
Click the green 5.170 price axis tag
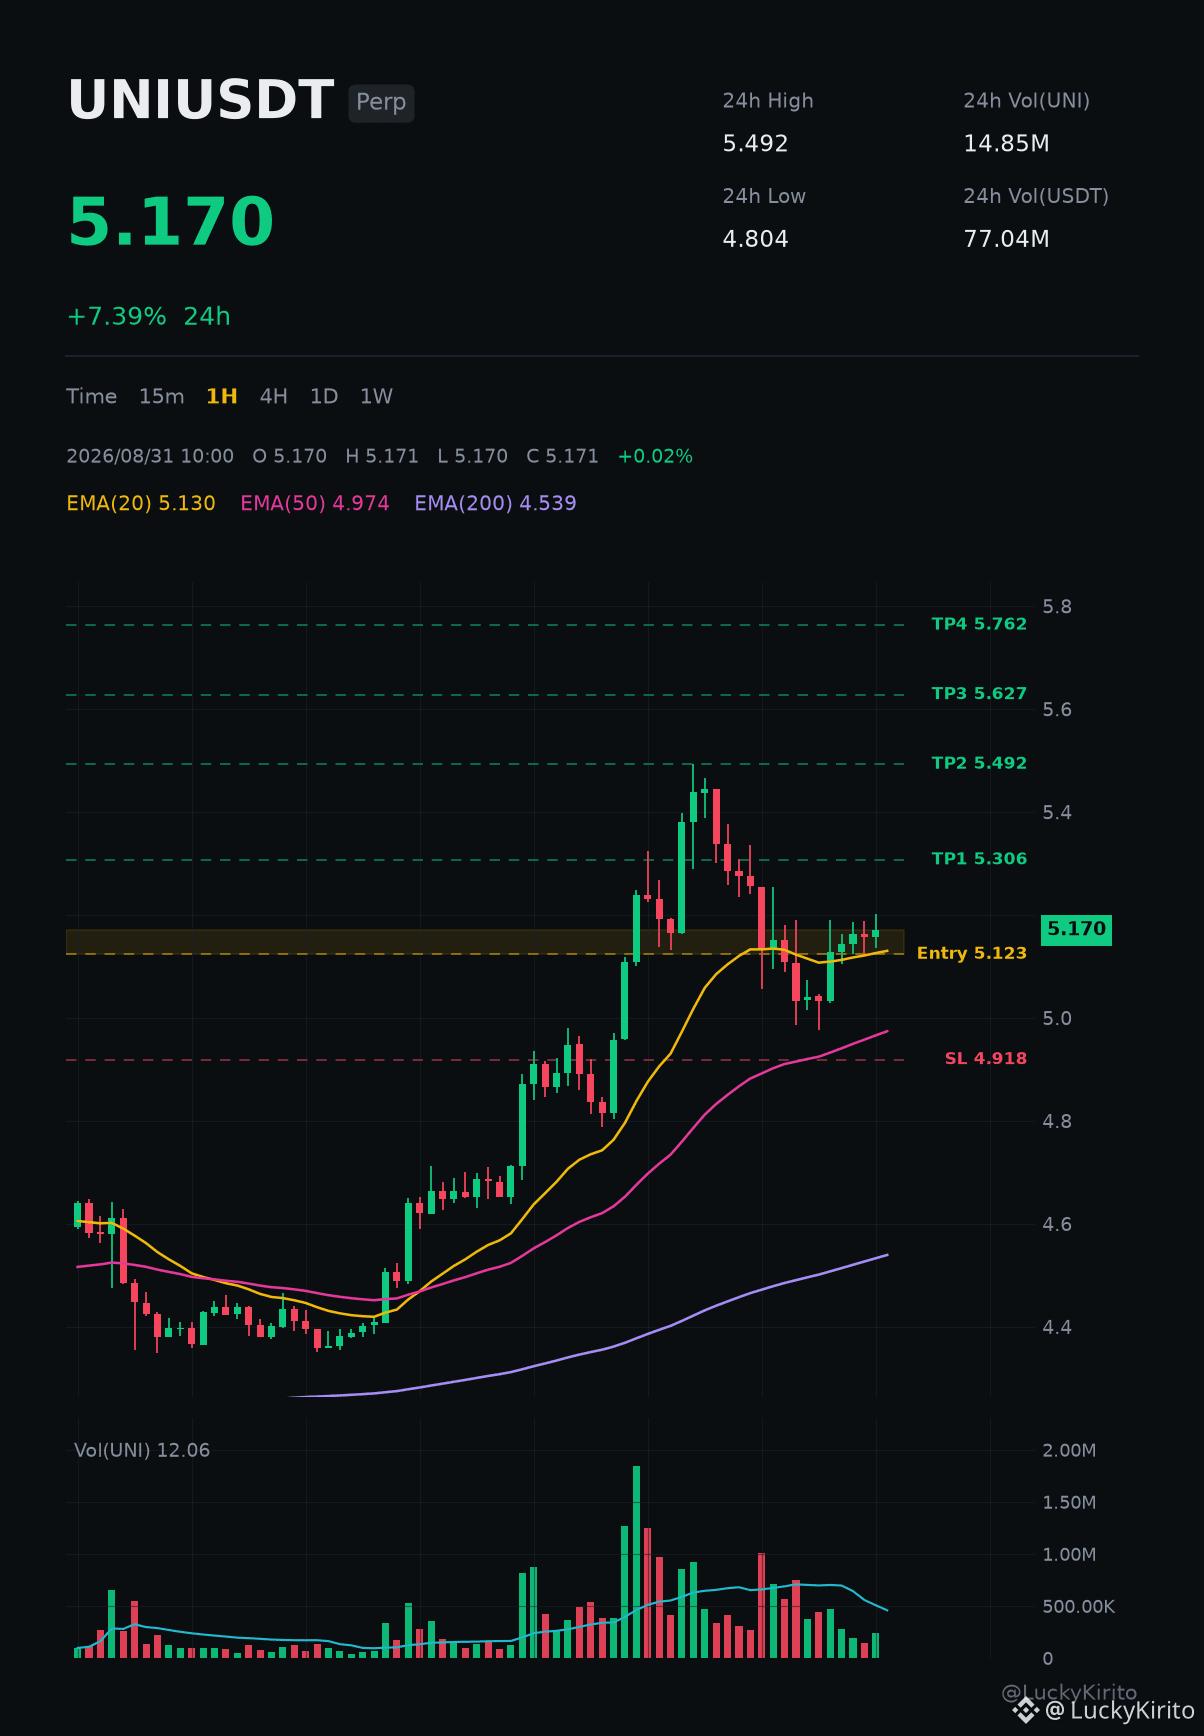1076,930
